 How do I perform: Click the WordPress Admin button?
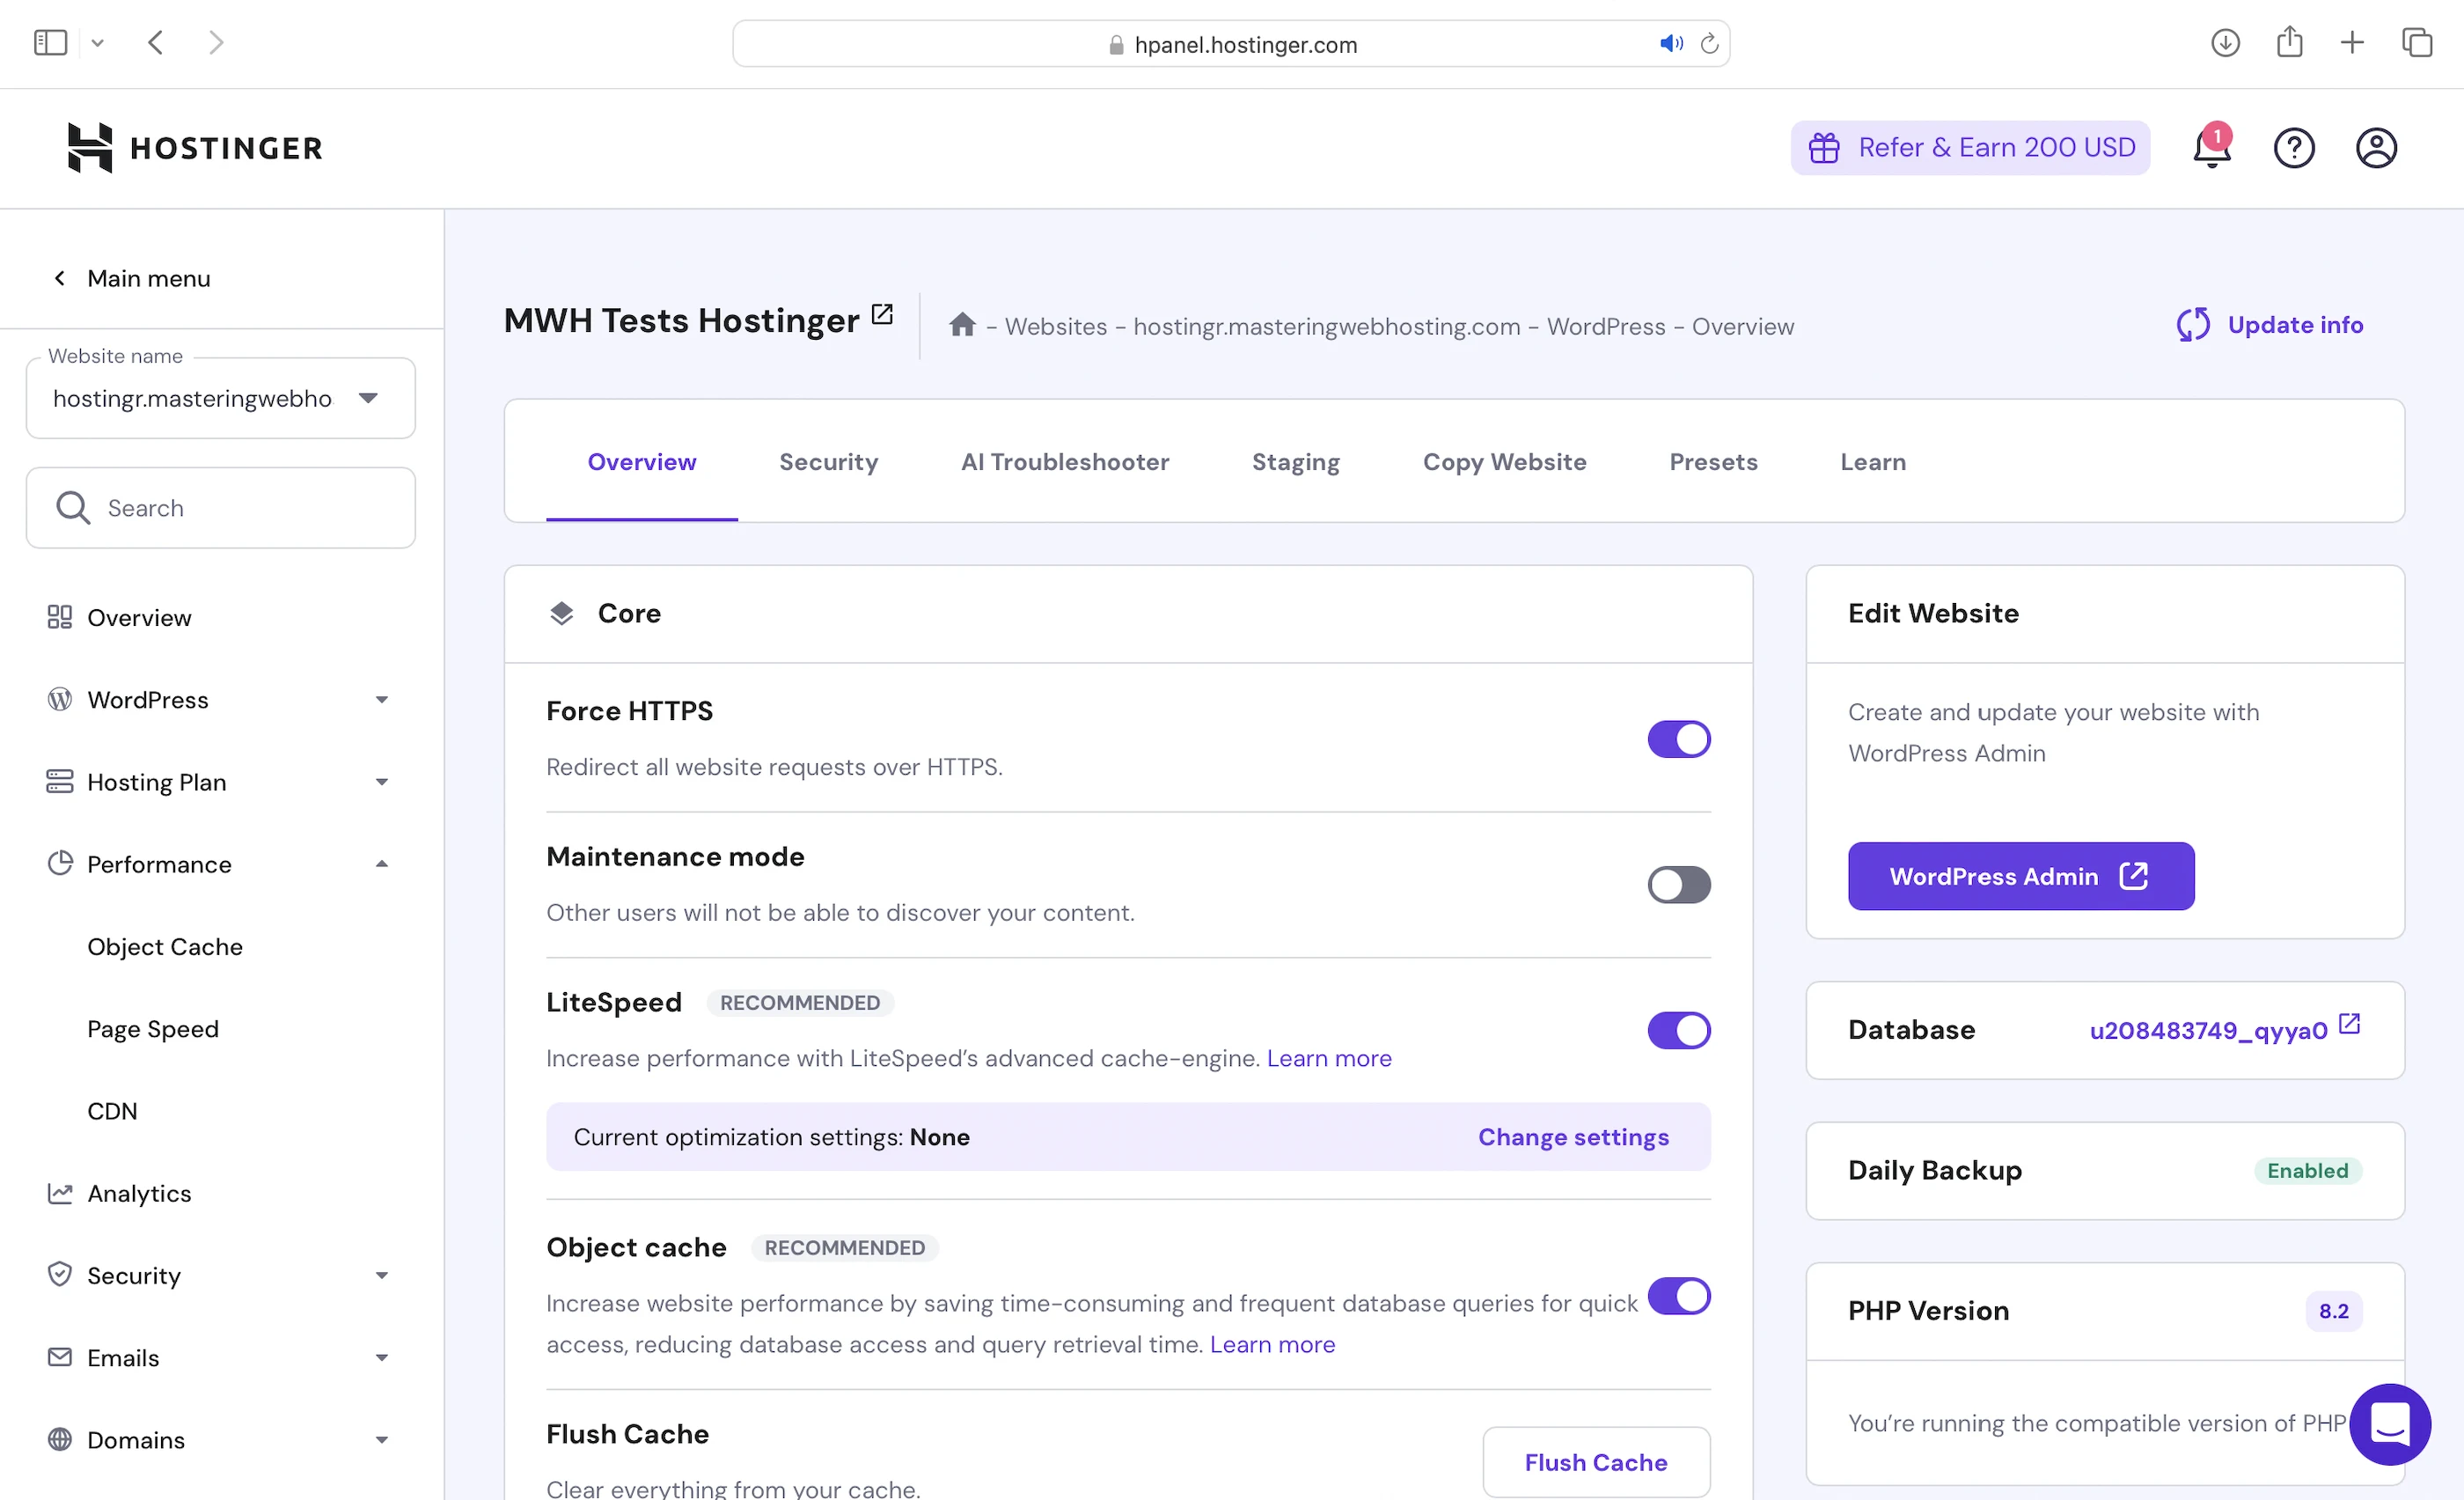2020,876
